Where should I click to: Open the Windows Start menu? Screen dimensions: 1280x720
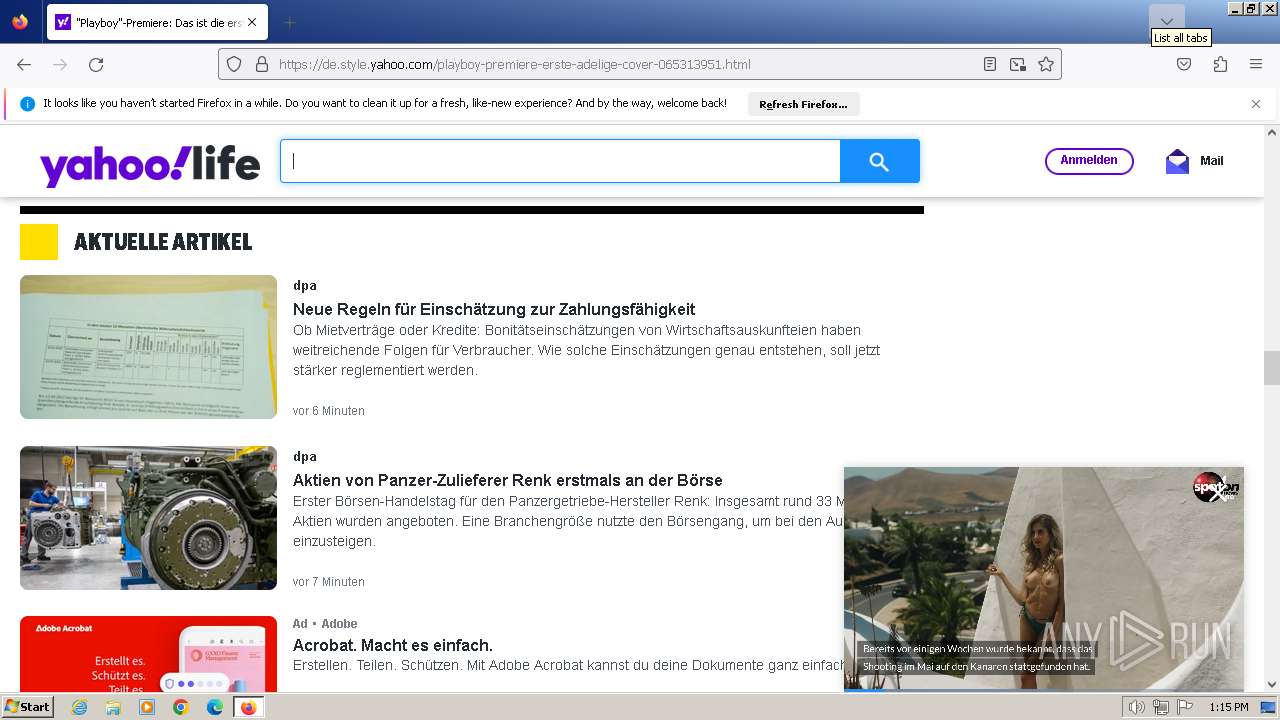coord(28,707)
